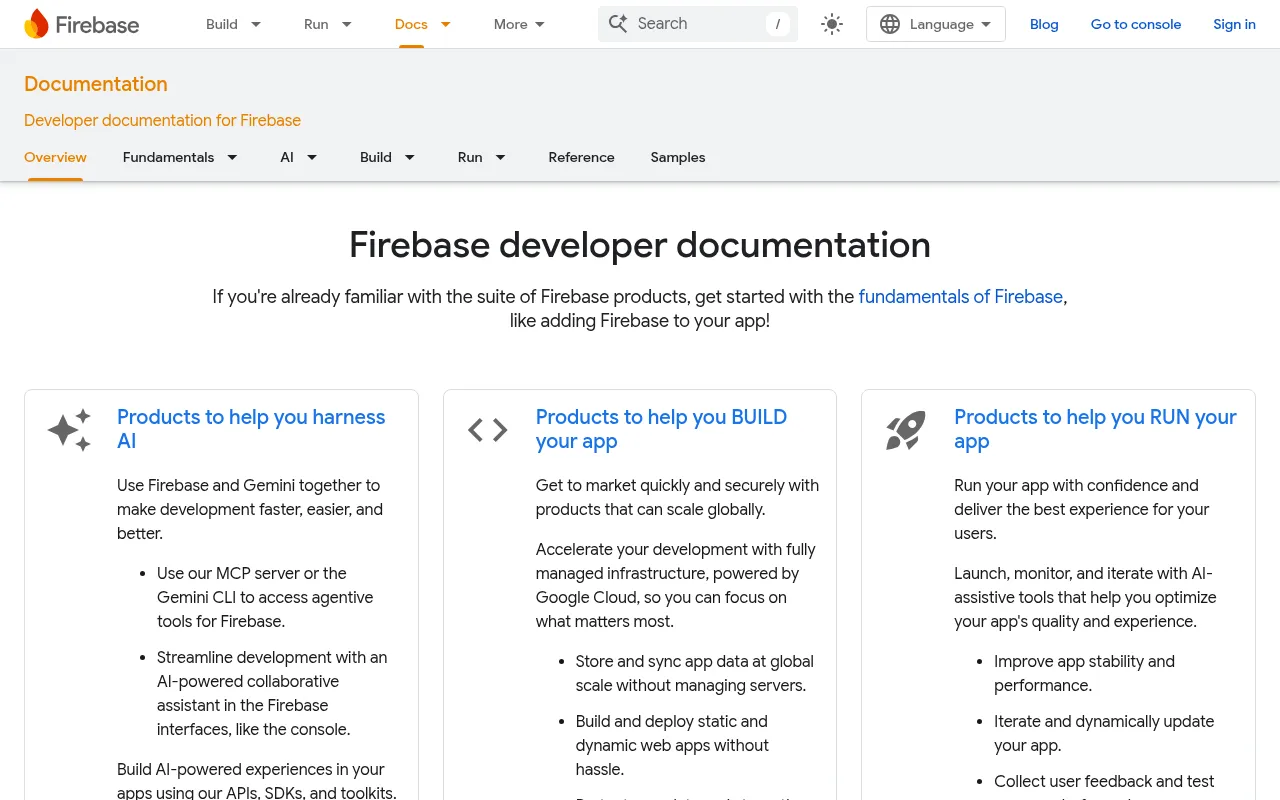Screen dimensions: 1280x800
Task: Click 'Store and sync app data' bullet
Action: 695,673
